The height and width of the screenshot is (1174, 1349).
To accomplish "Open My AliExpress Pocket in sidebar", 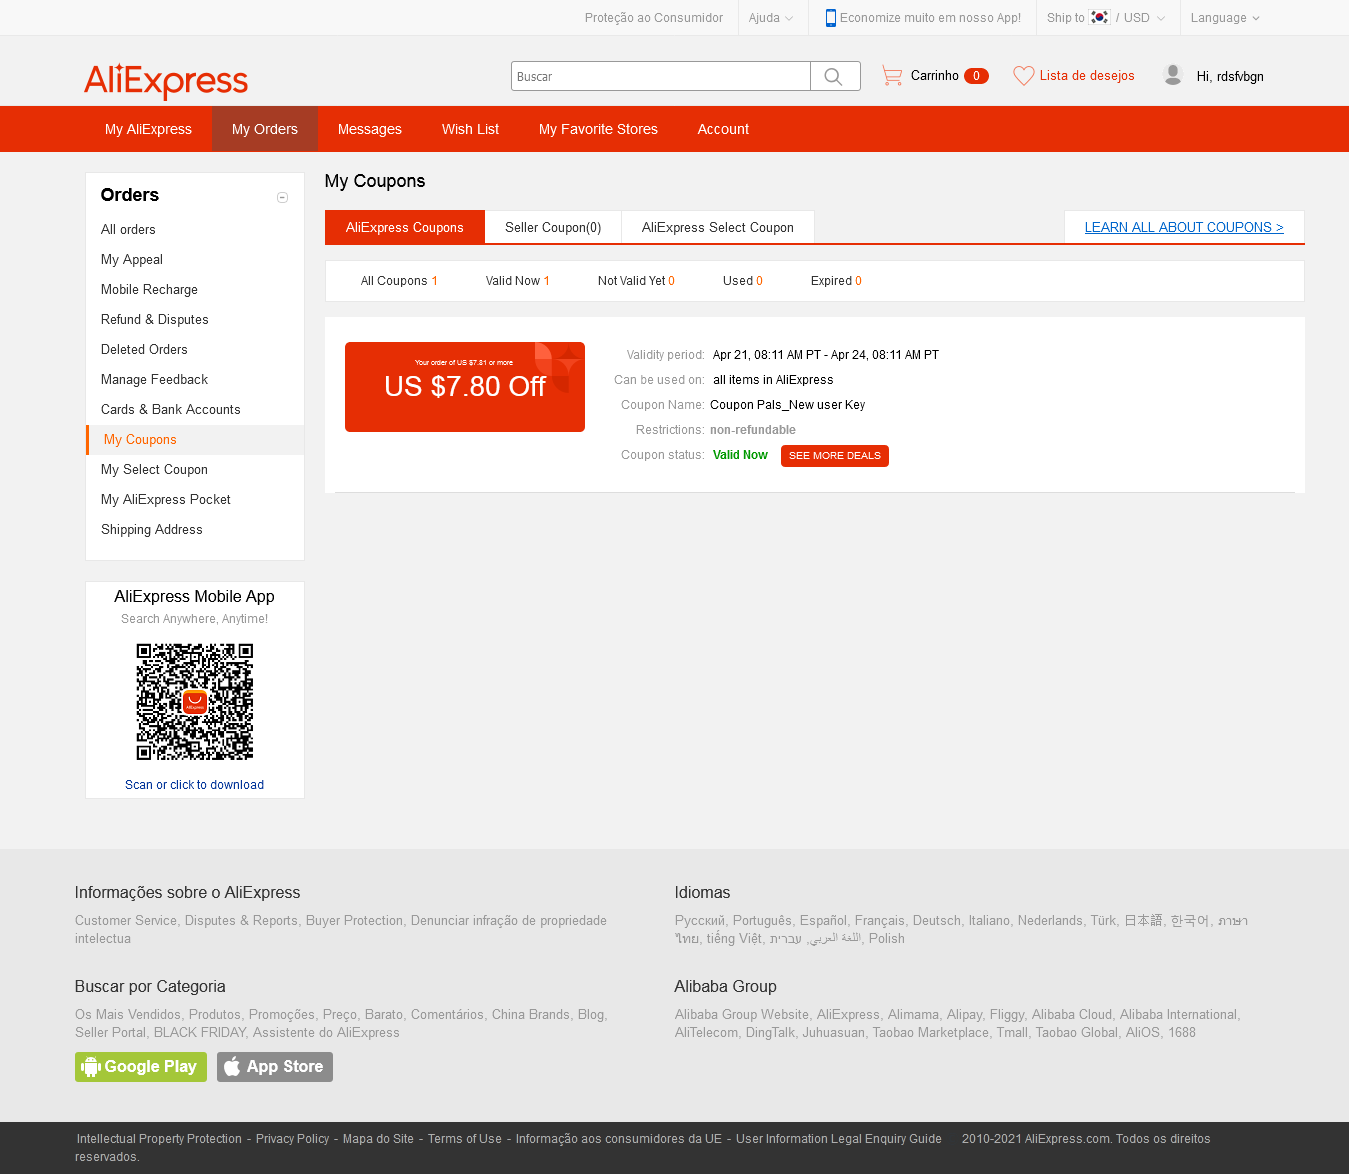I will tap(166, 499).
